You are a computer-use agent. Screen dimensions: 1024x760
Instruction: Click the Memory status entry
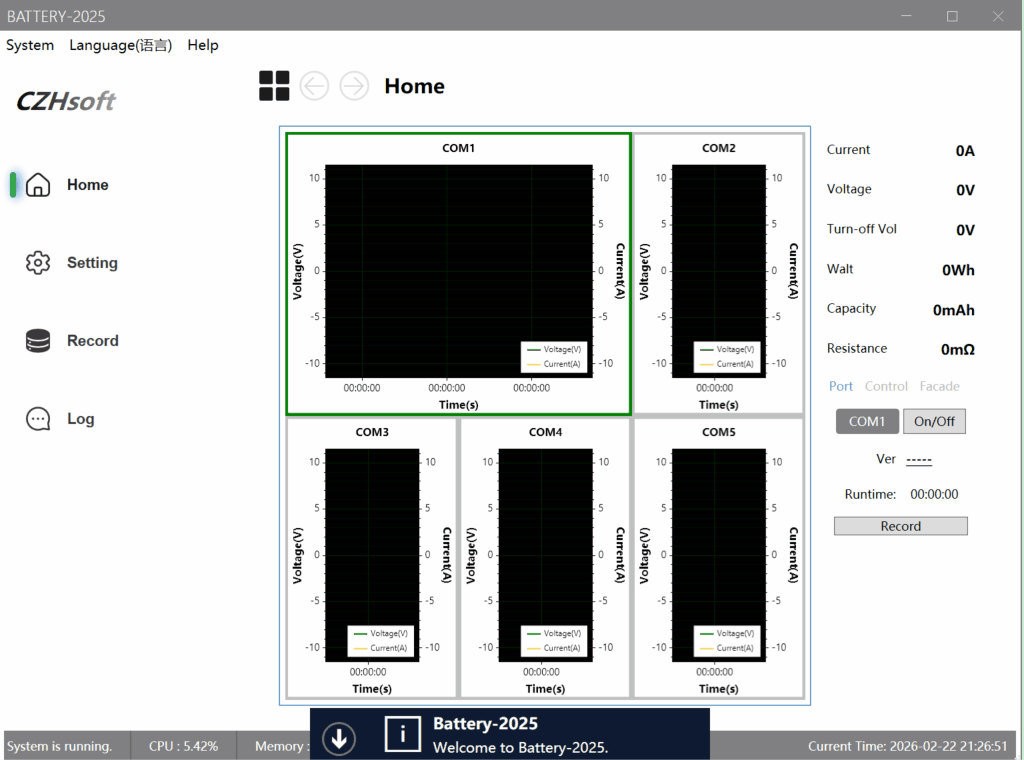tap(282, 746)
